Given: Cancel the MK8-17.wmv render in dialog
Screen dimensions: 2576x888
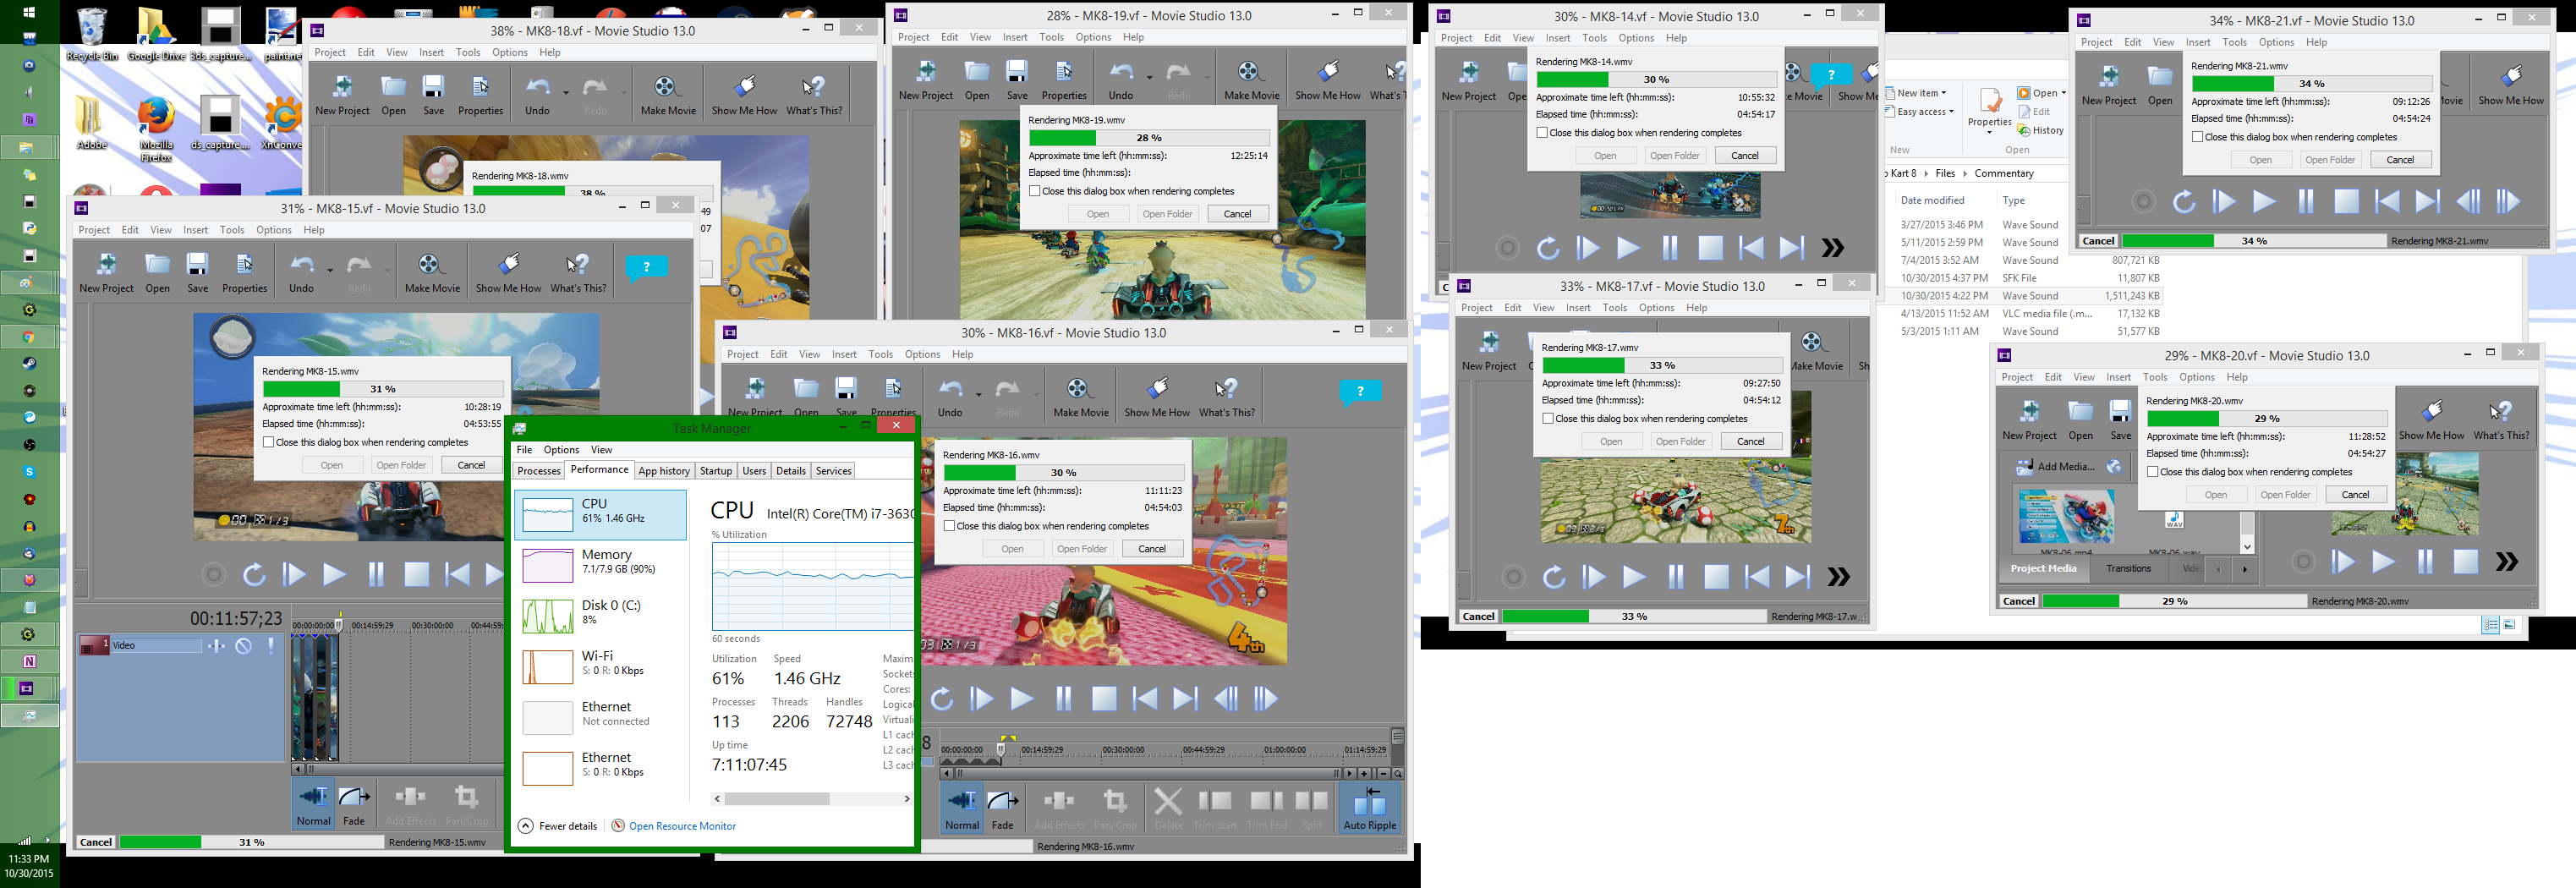Looking at the screenshot, I should click(x=1750, y=441).
